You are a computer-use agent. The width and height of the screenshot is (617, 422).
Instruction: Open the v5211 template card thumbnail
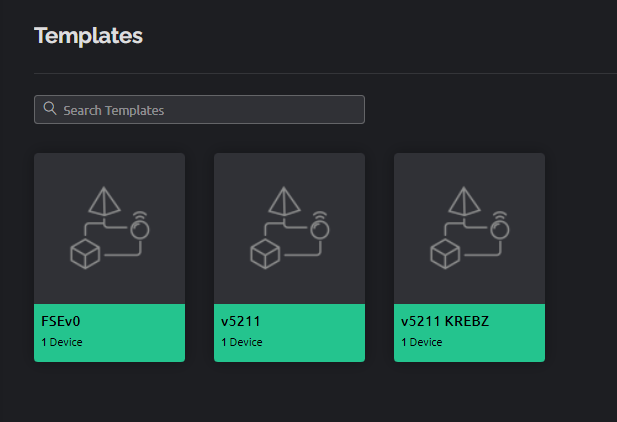coord(289,228)
